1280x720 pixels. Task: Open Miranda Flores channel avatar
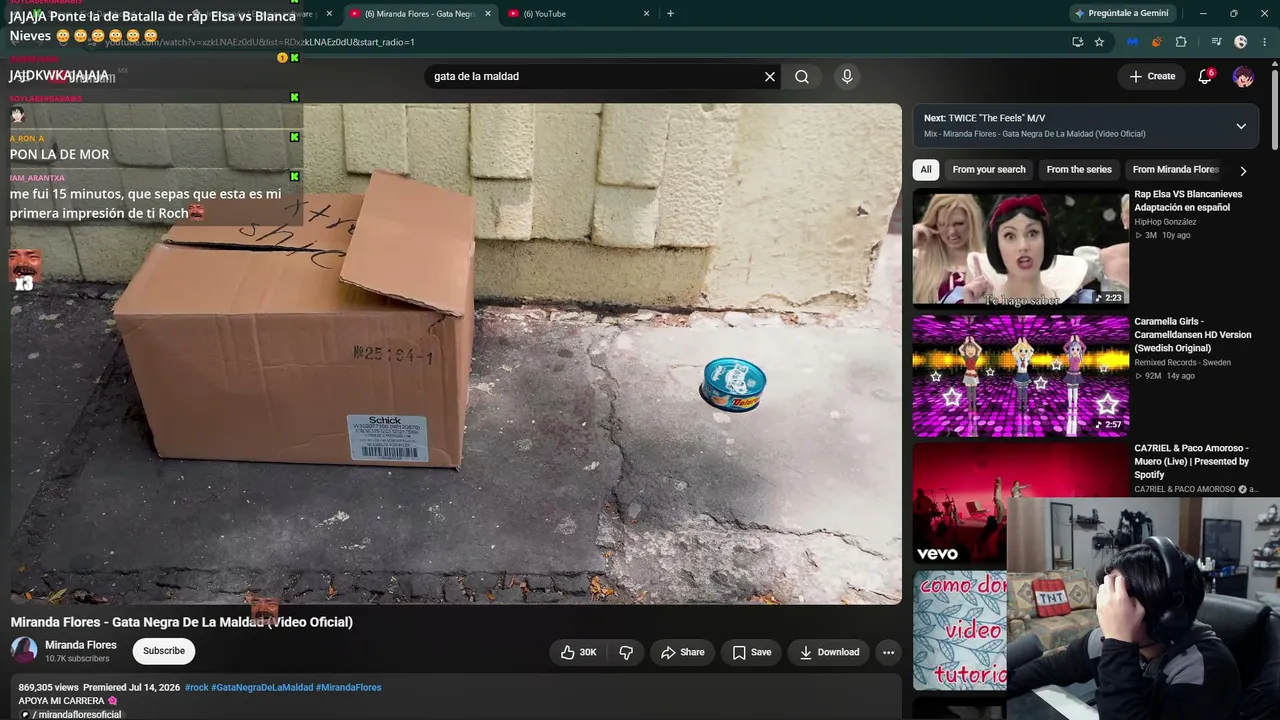(24, 651)
